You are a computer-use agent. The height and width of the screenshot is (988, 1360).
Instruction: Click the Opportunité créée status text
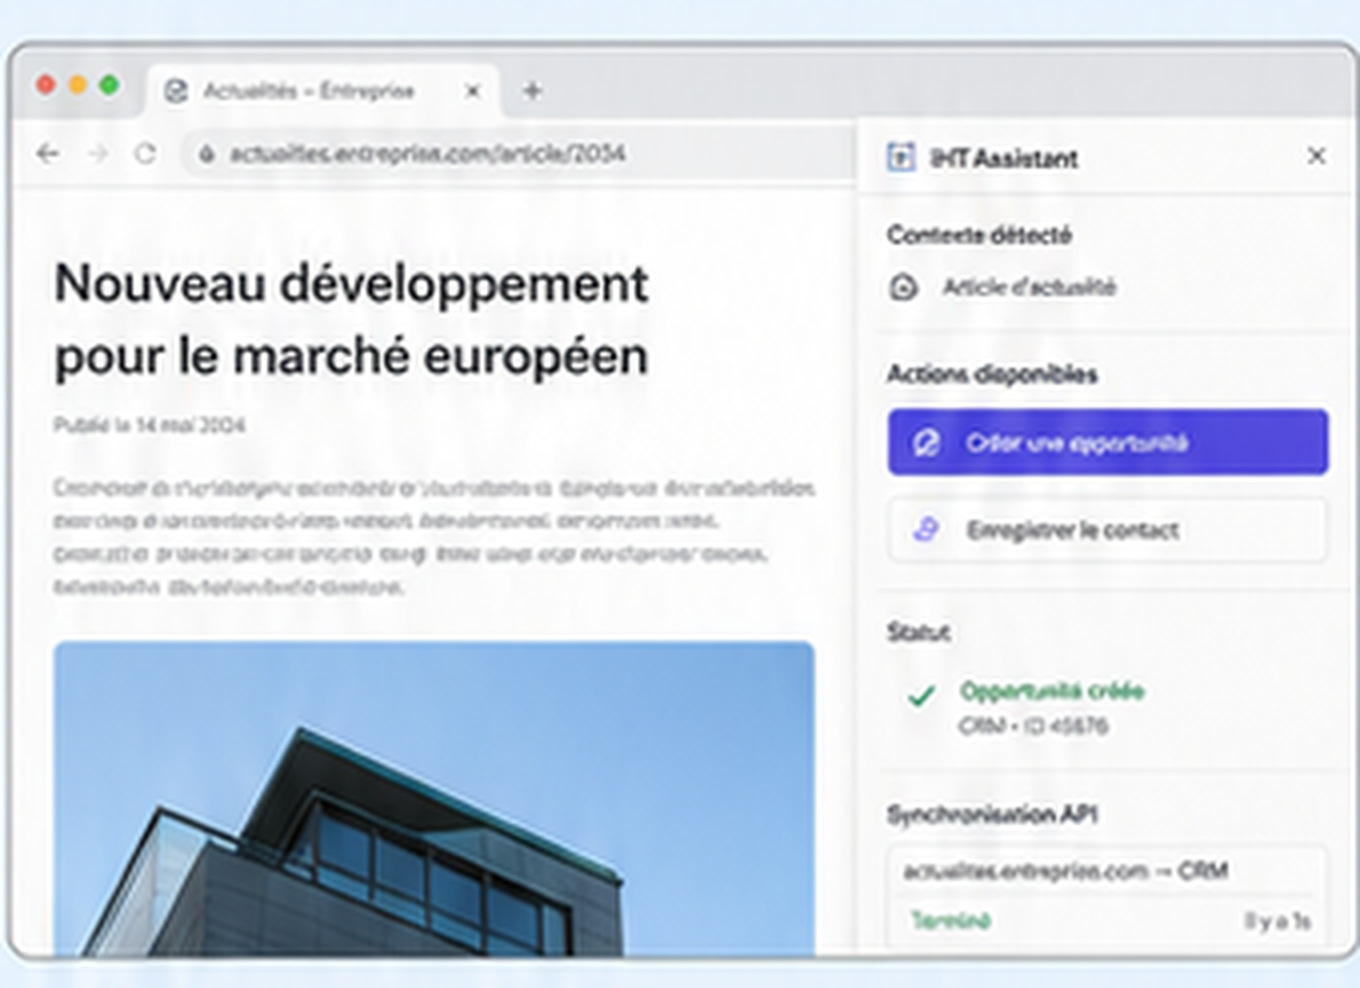coord(1051,690)
